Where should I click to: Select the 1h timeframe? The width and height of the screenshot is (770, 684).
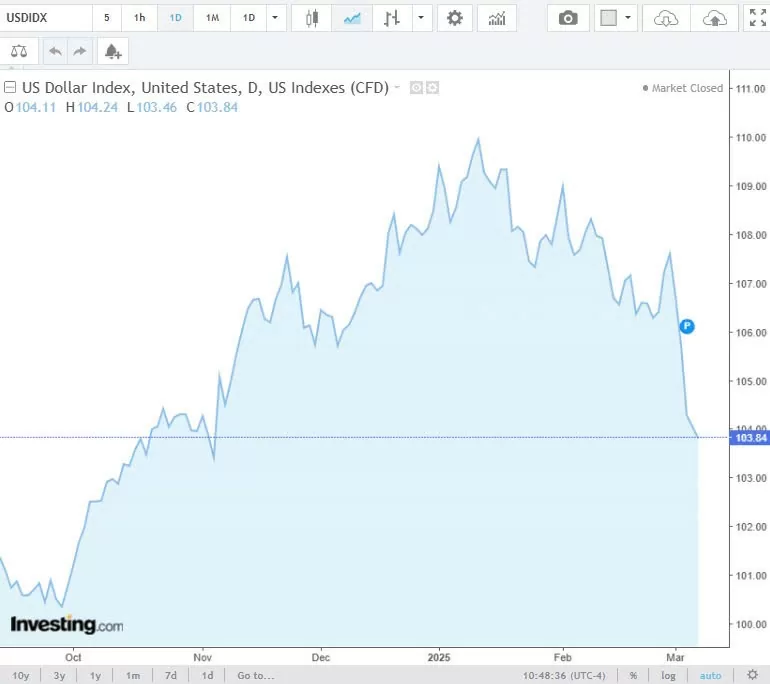[x=140, y=18]
